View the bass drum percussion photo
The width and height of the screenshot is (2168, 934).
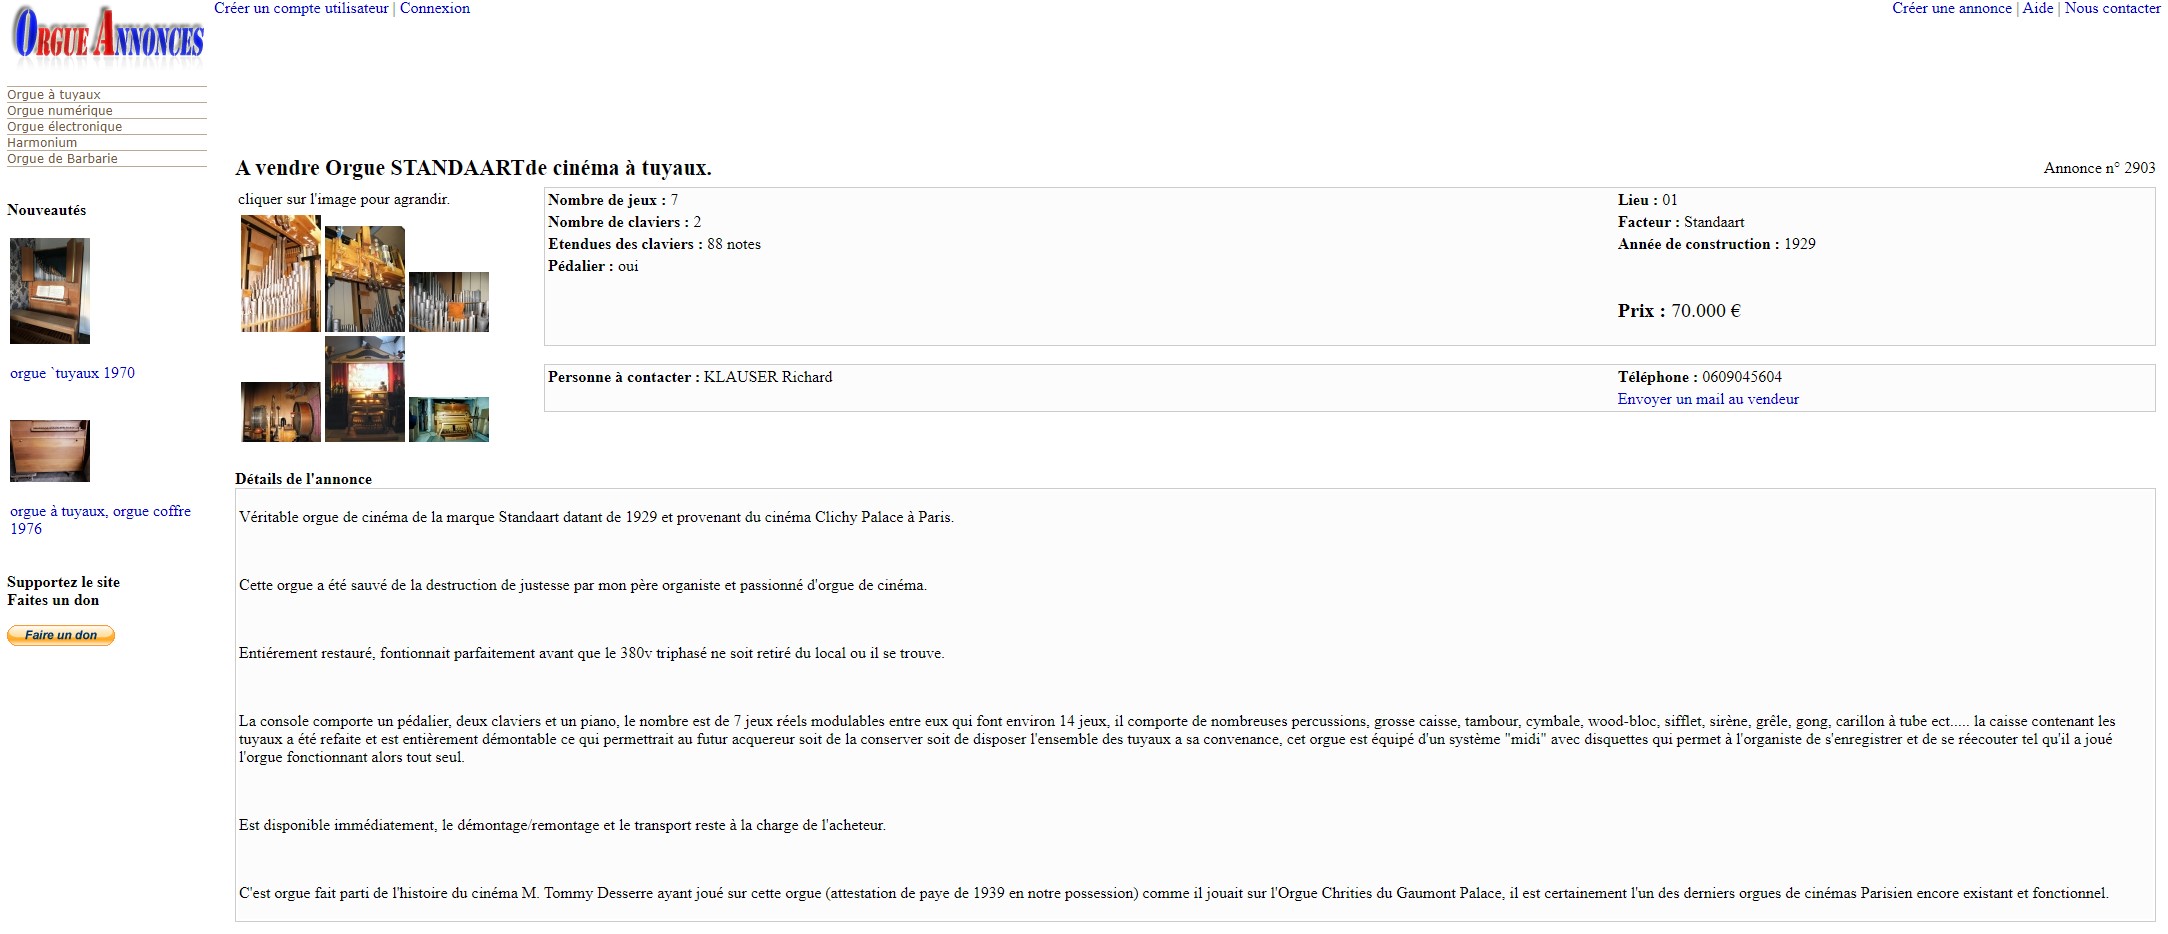(281, 412)
